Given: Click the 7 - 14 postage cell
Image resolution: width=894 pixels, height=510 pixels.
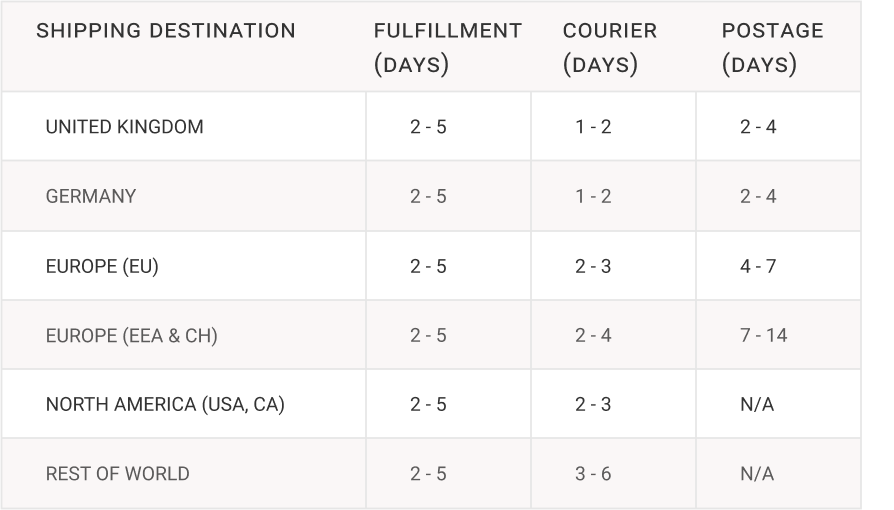Looking at the screenshot, I should click(x=763, y=335).
